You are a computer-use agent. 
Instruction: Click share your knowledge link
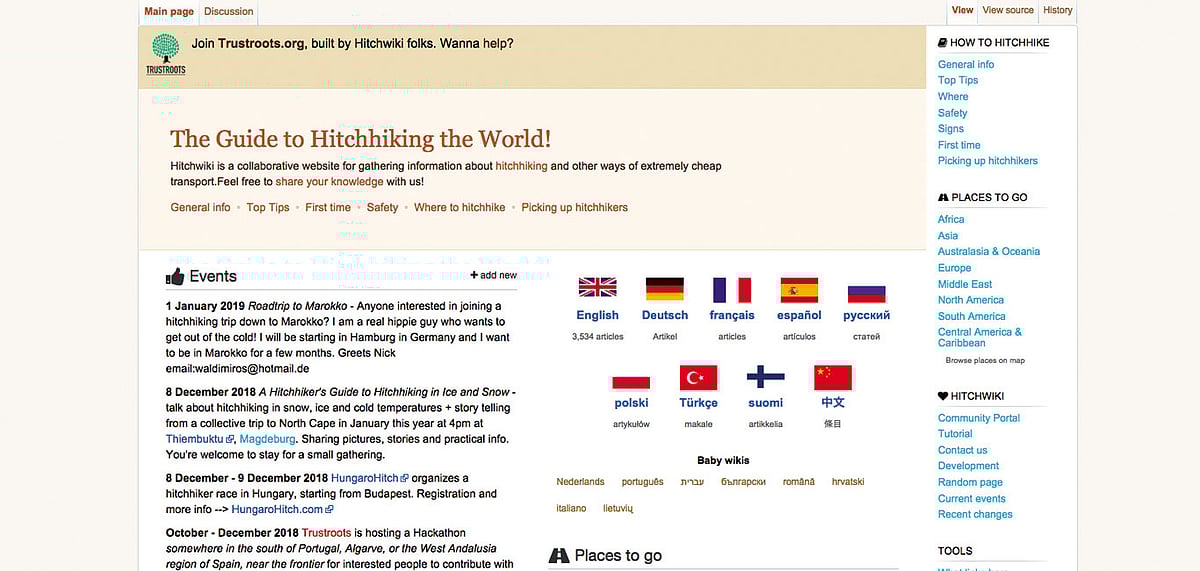(329, 182)
